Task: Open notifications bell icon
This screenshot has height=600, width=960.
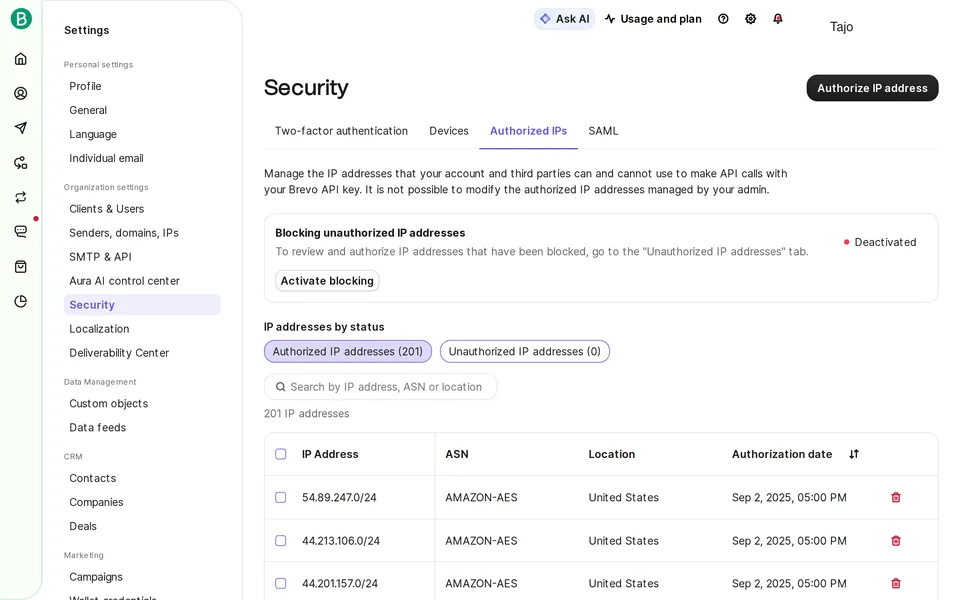Action: pyautogui.click(x=778, y=19)
